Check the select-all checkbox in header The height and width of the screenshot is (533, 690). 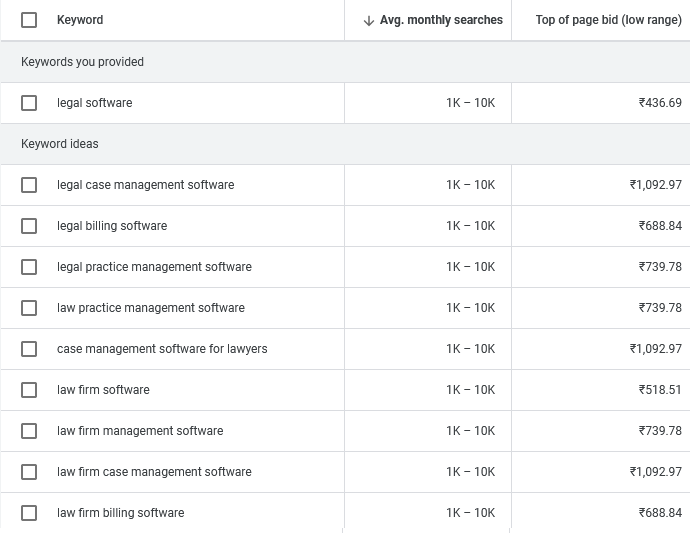point(29,20)
